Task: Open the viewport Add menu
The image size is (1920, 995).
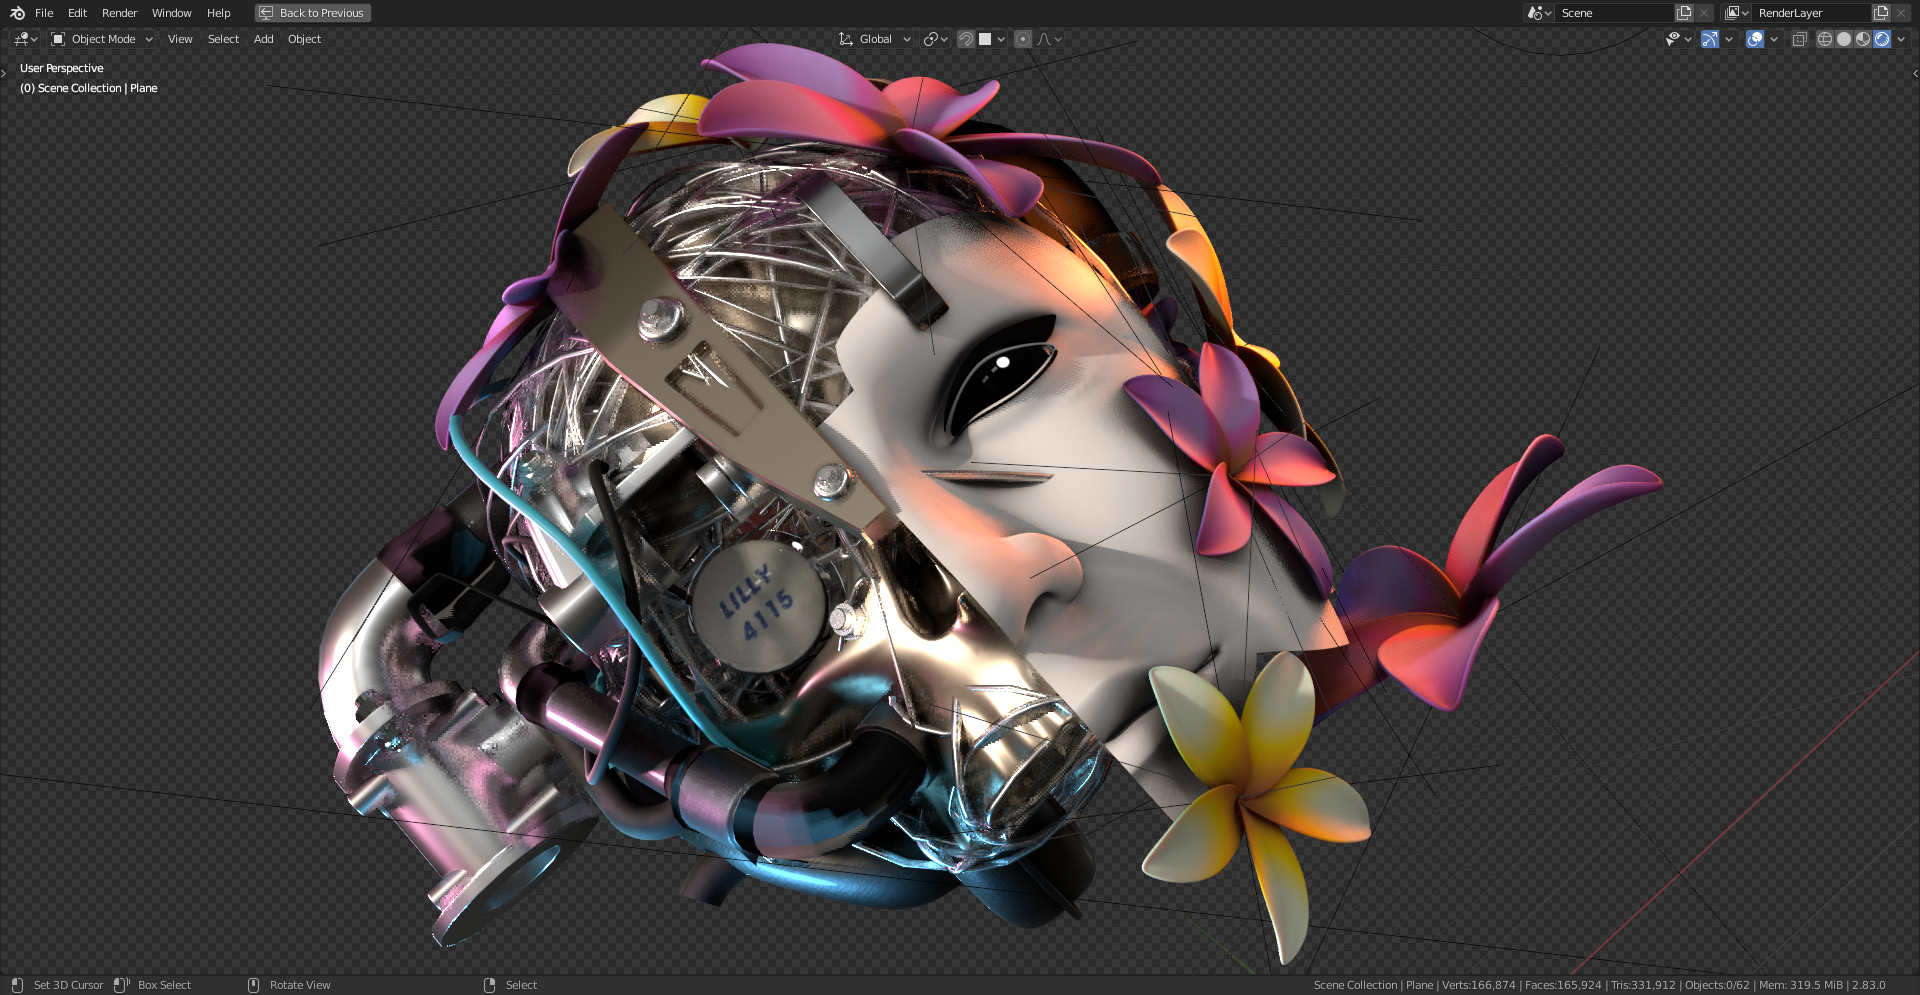Action: pyautogui.click(x=263, y=39)
